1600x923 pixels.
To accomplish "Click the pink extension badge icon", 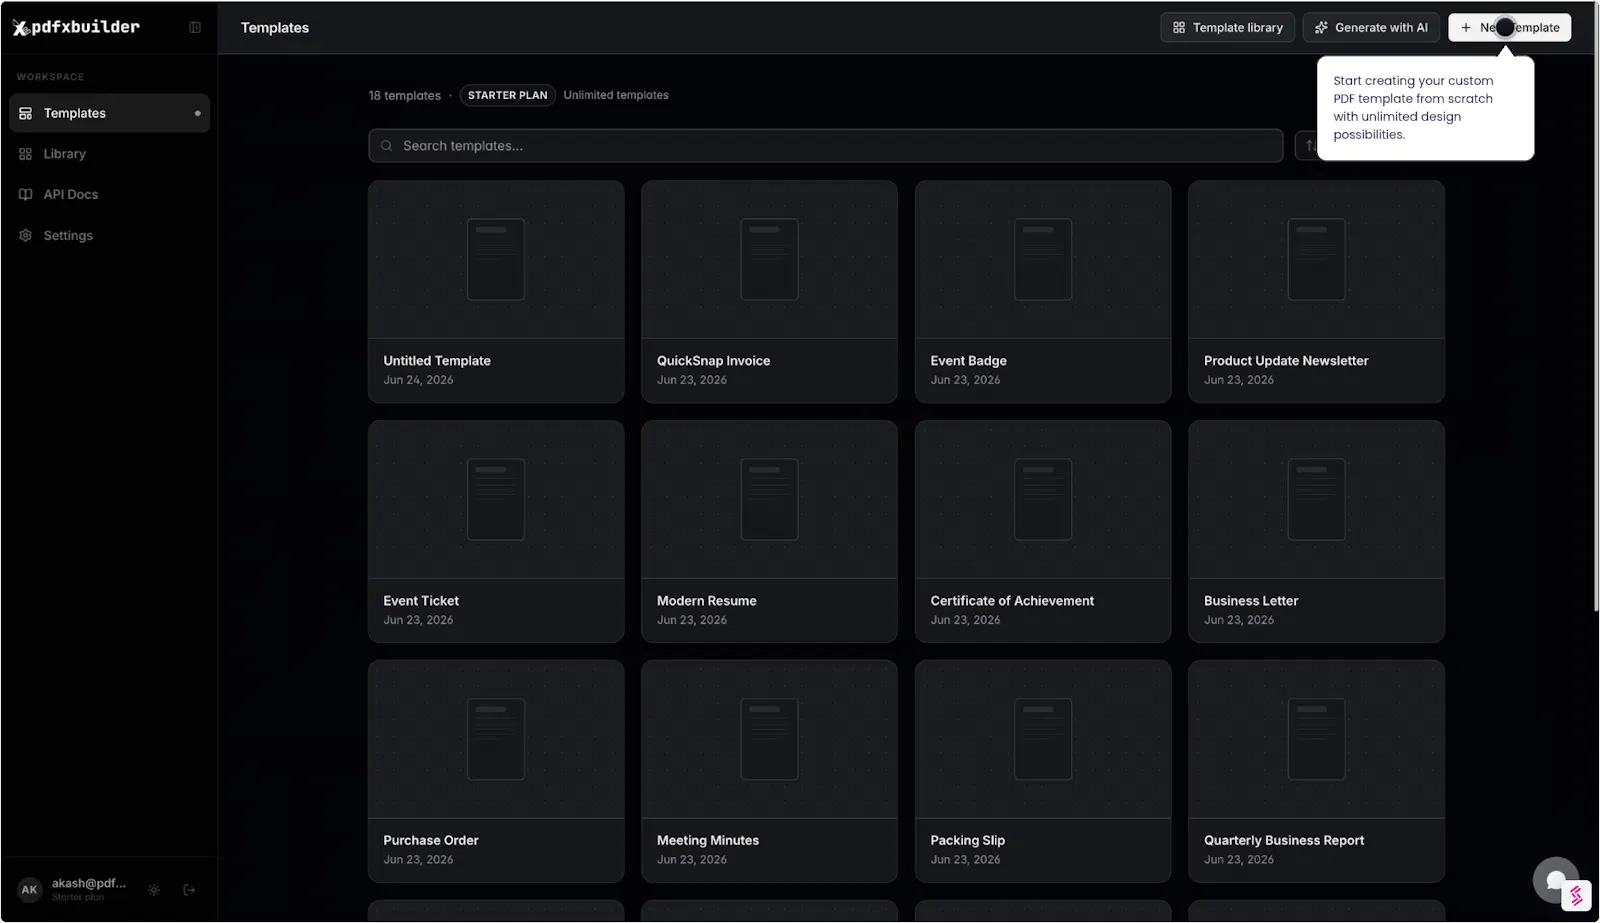I will click(1576, 896).
